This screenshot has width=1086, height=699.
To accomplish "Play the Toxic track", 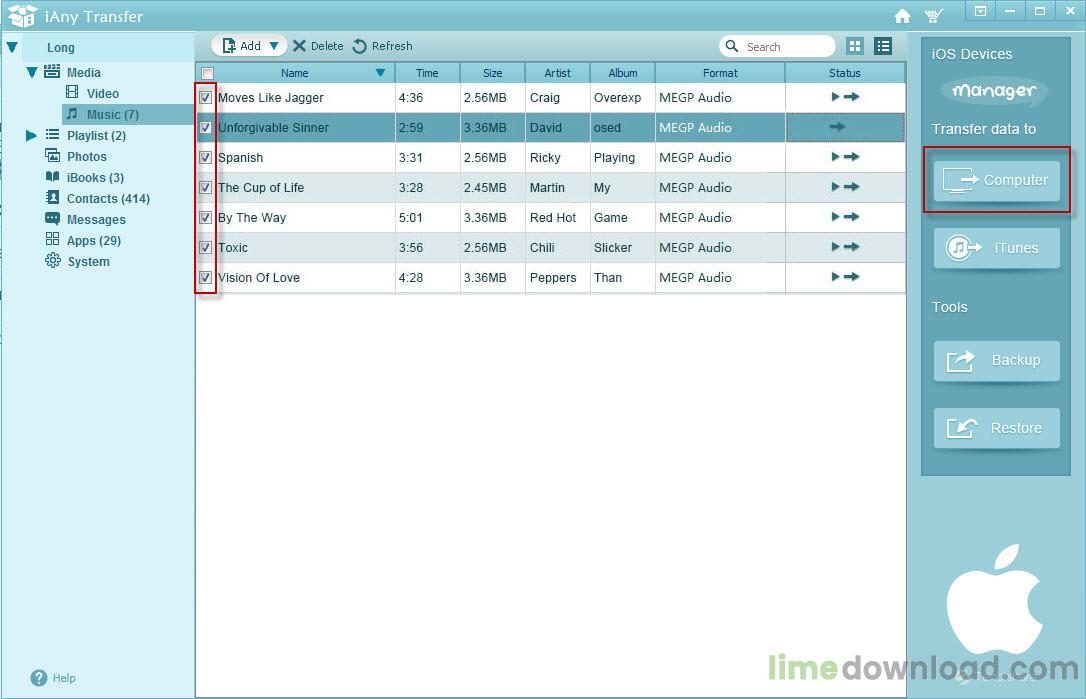I will (x=835, y=247).
